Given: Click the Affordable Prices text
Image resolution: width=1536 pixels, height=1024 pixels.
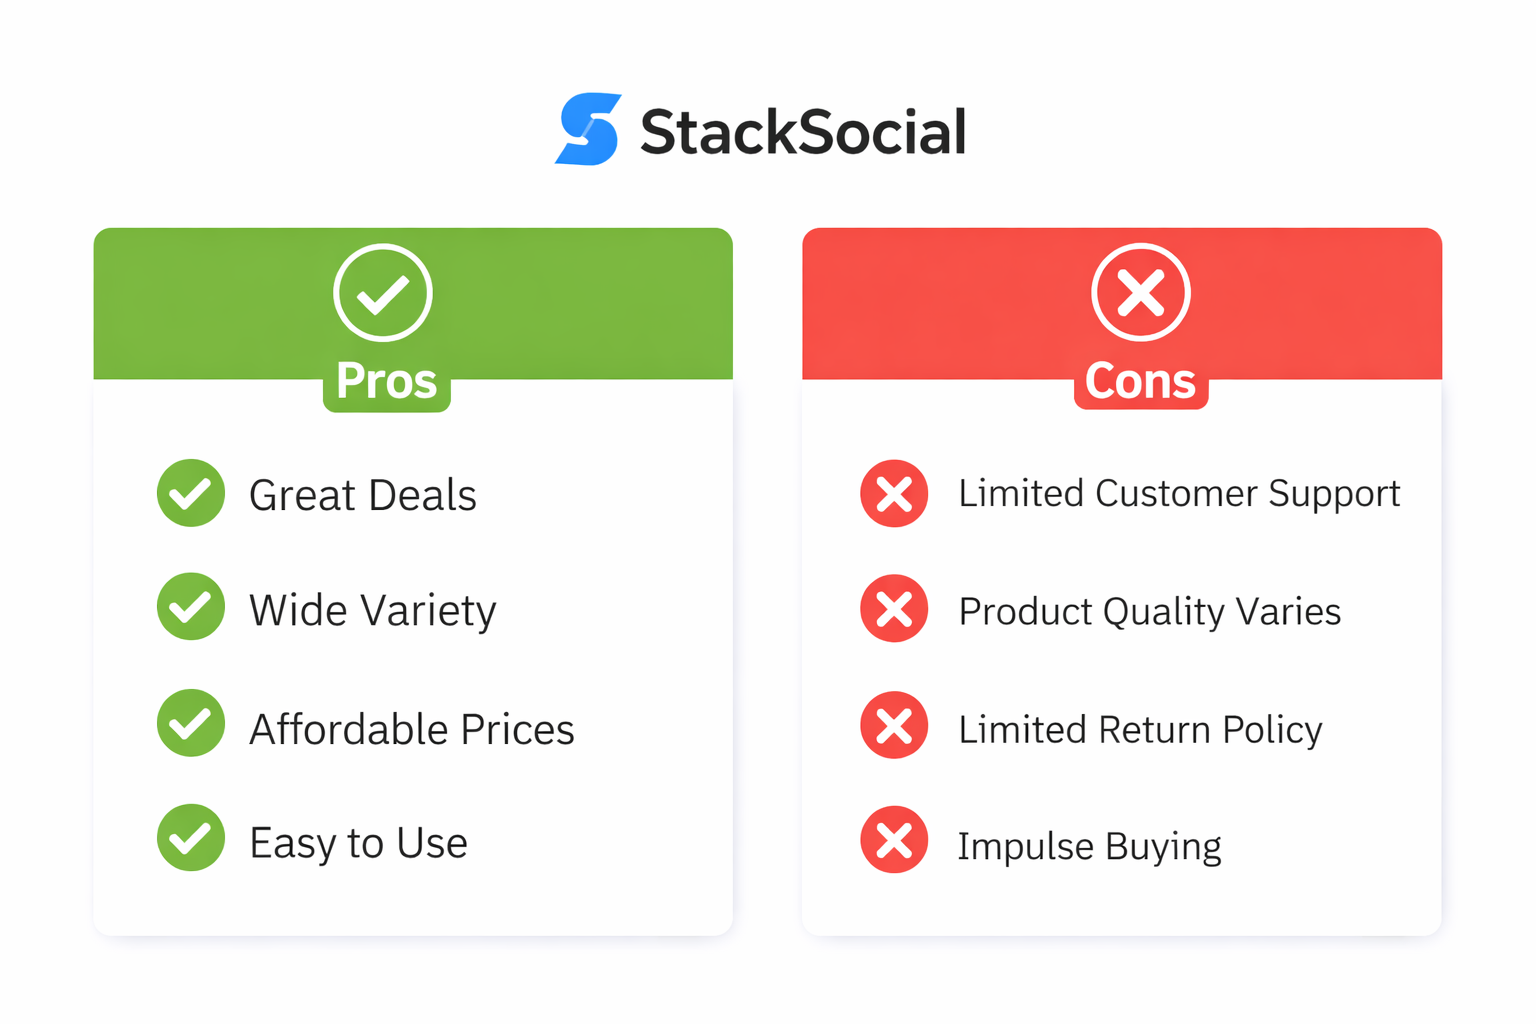Looking at the screenshot, I should (412, 729).
